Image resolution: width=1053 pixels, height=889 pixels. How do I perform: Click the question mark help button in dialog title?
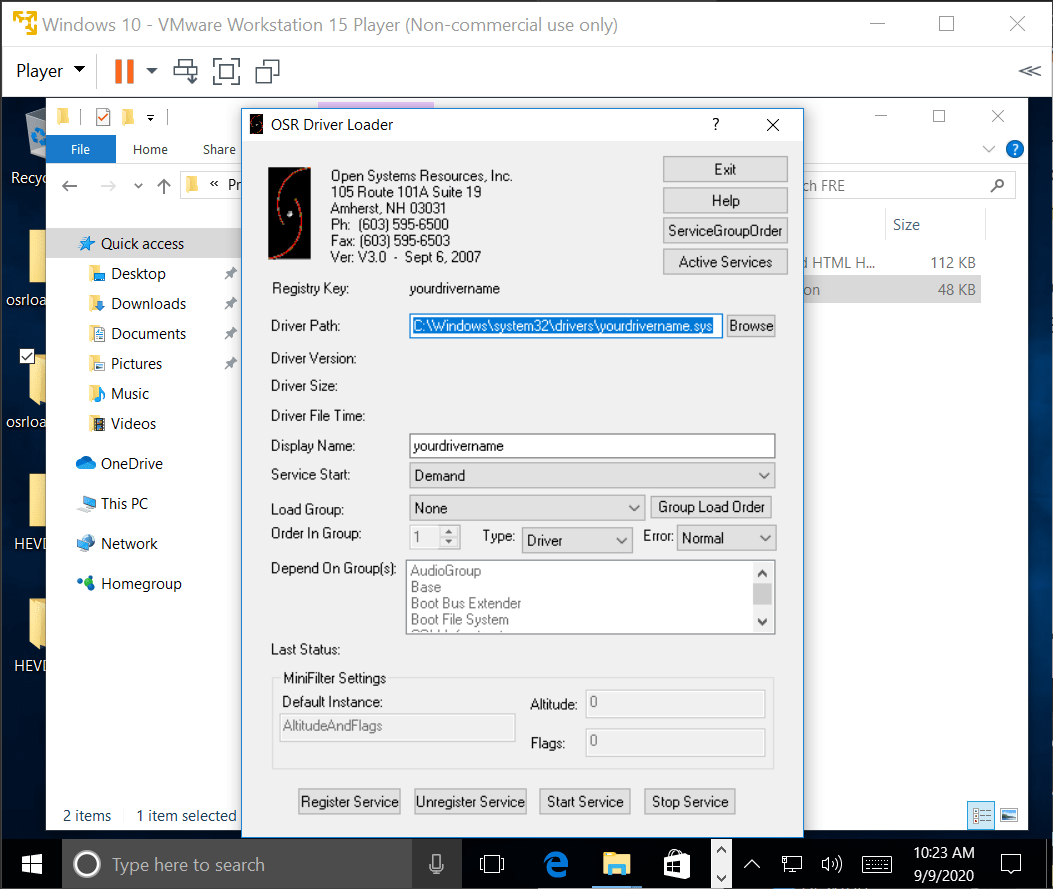[716, 124]
